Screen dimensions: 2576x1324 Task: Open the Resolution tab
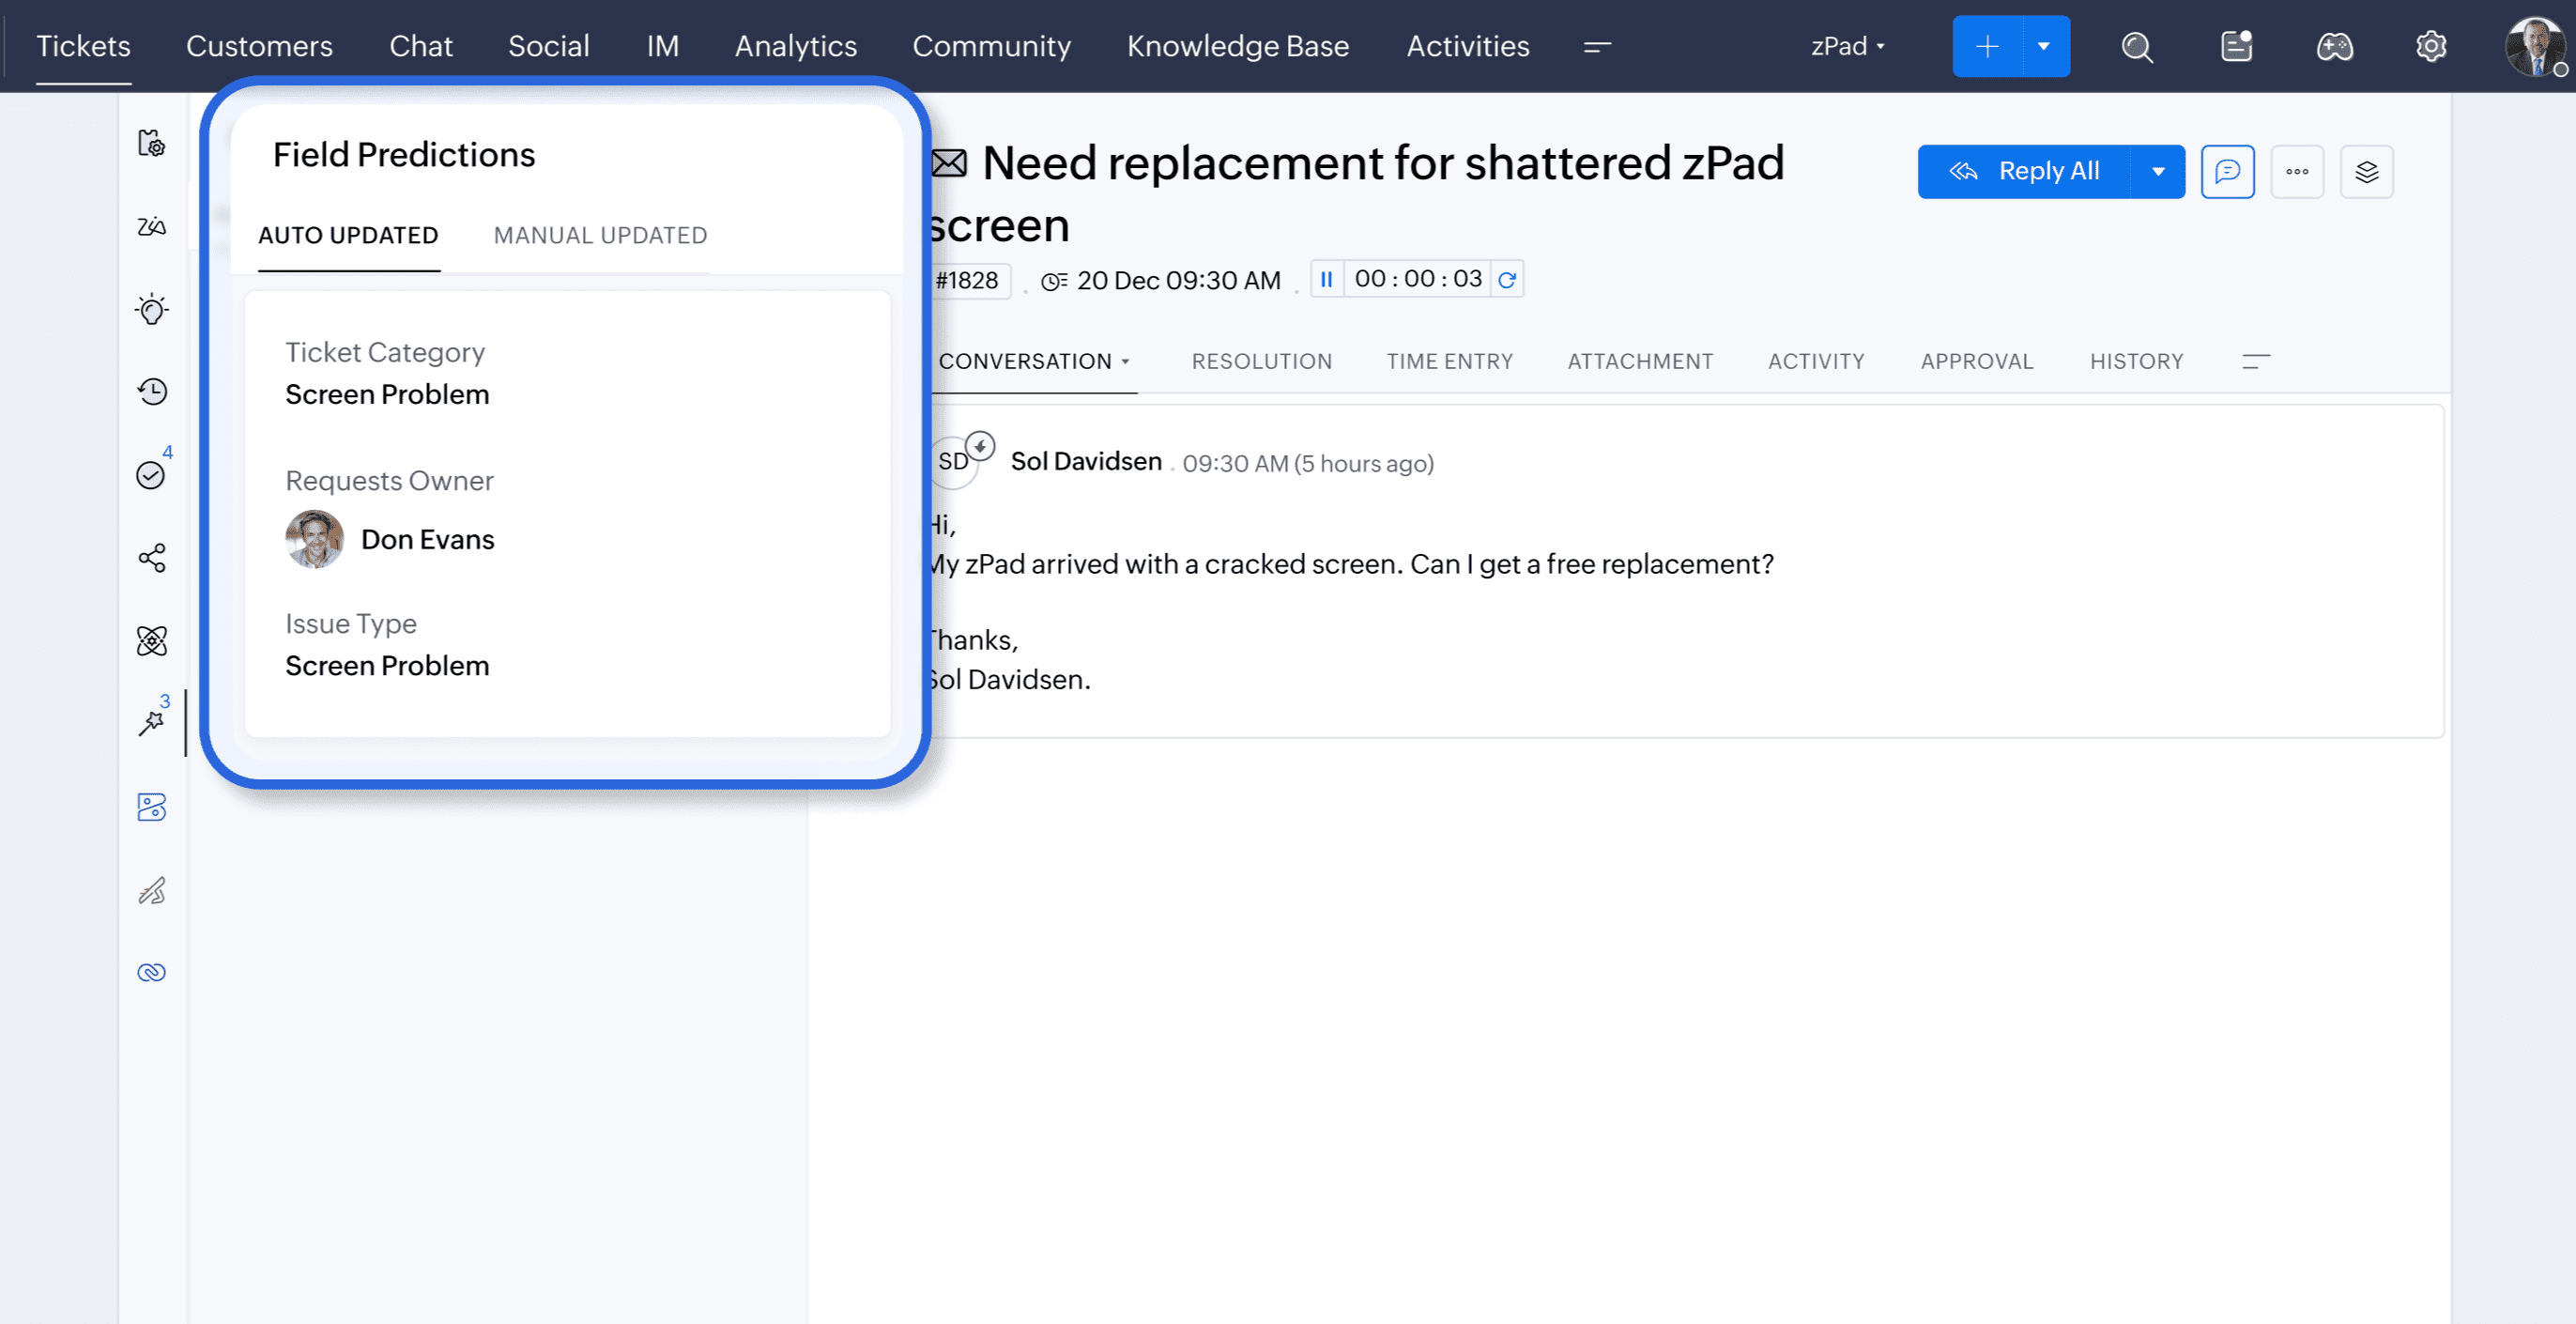pyautogui.click(x=1261, y=361)
